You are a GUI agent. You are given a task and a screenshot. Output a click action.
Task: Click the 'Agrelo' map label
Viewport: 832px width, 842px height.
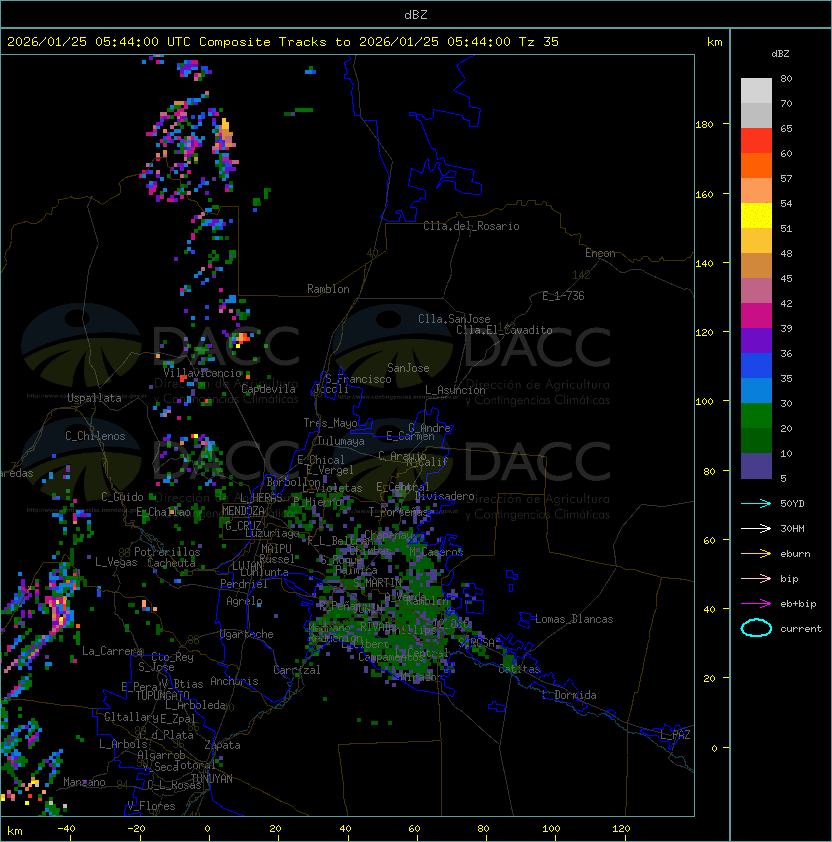pos(244,601)
